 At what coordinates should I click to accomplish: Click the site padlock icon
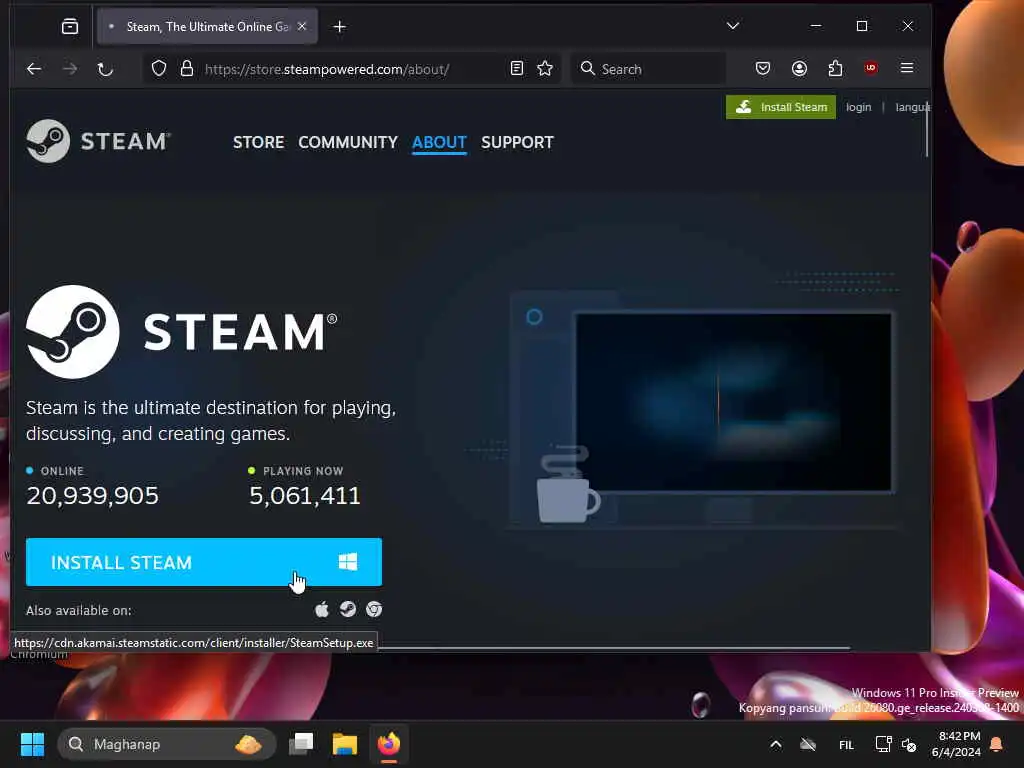[x=187, y=69]
